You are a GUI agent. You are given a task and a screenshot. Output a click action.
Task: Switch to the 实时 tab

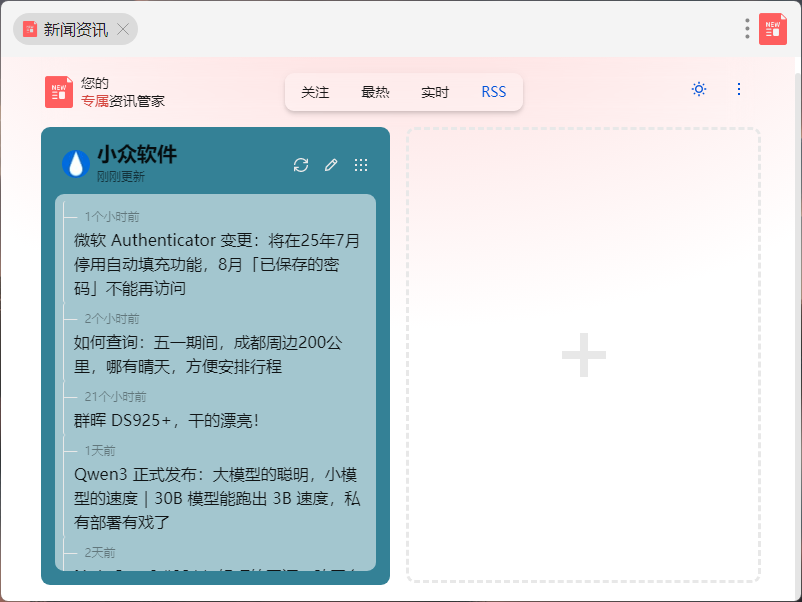tap(435, 92)
